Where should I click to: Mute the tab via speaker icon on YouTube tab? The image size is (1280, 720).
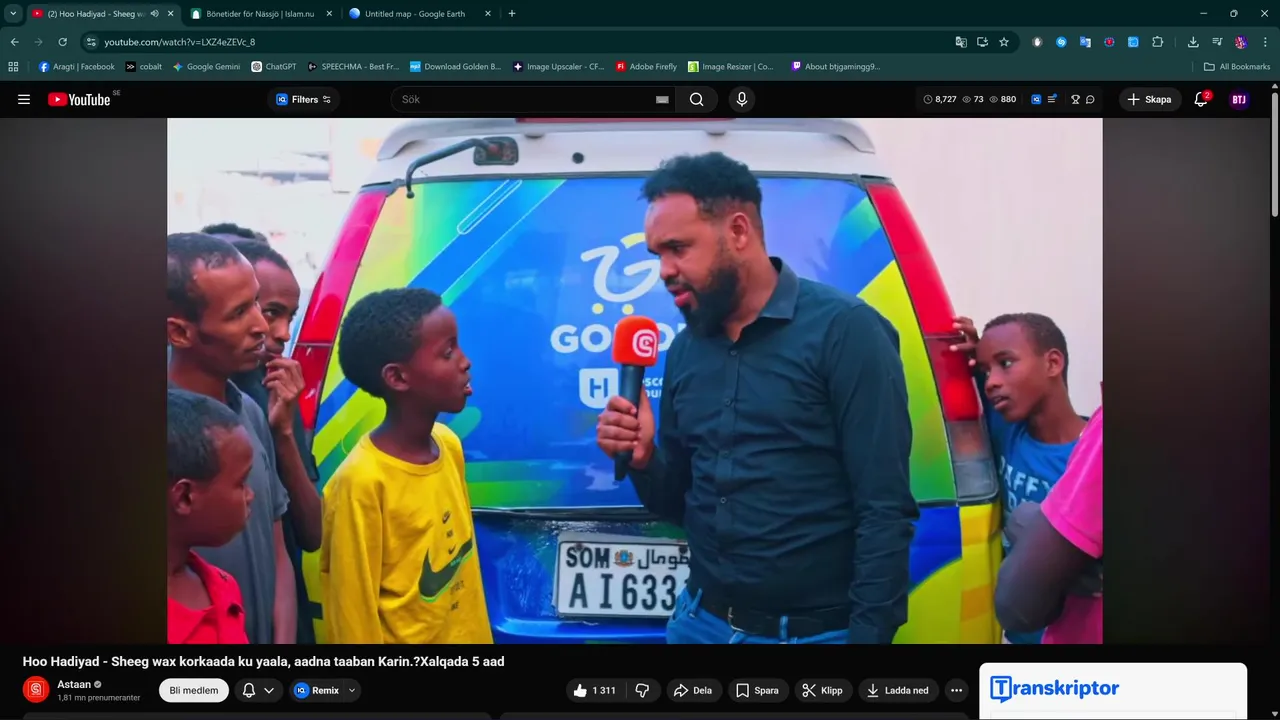coord(154,14)
